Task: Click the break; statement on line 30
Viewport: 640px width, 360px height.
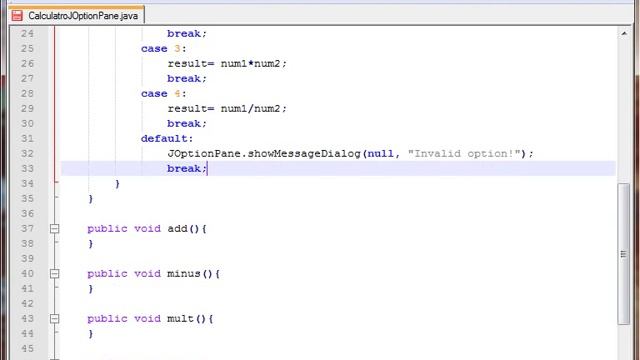Action: [x=187, y=124]
